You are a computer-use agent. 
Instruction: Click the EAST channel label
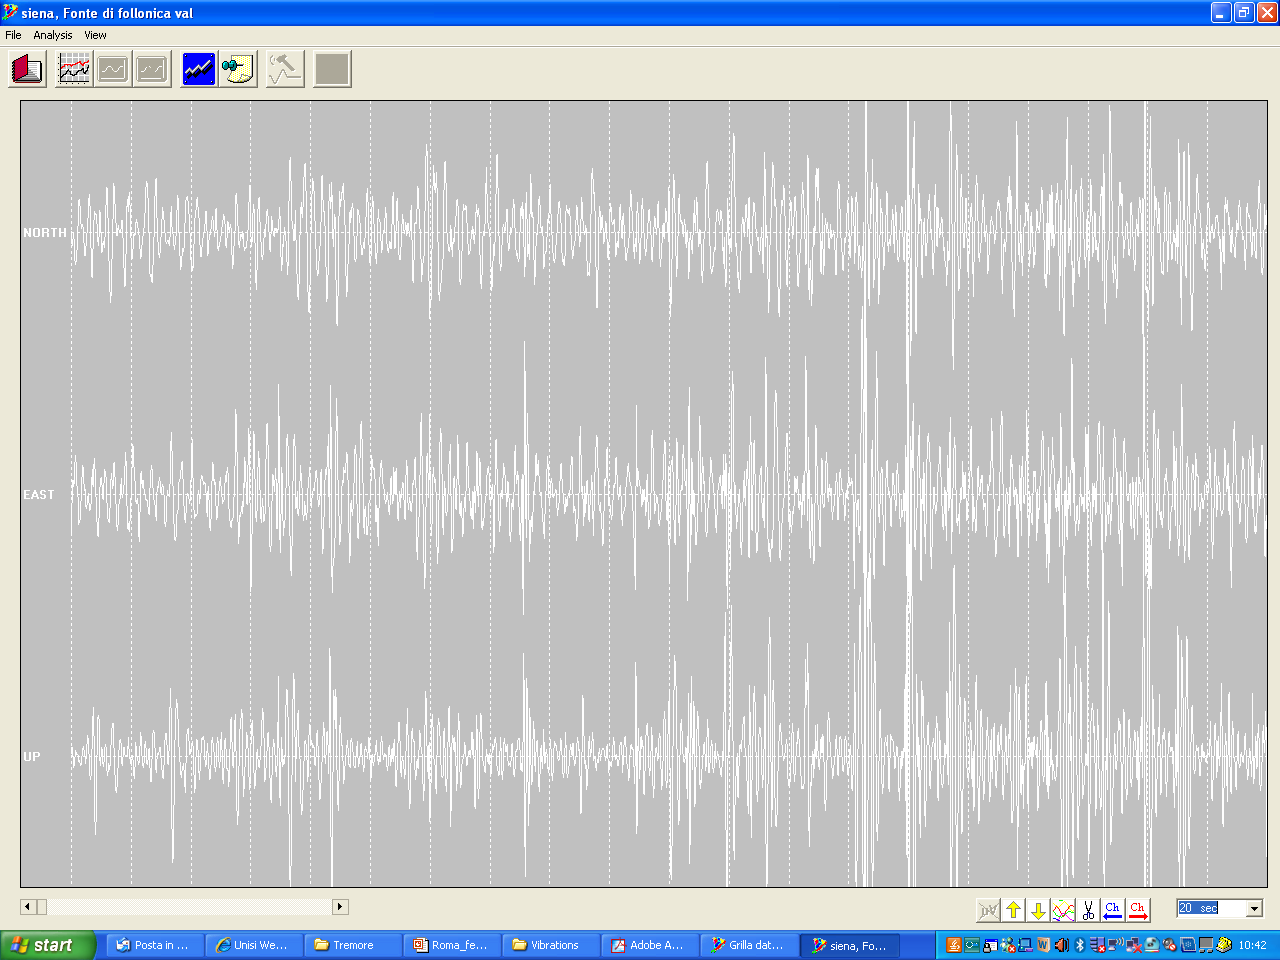(39, 494)
